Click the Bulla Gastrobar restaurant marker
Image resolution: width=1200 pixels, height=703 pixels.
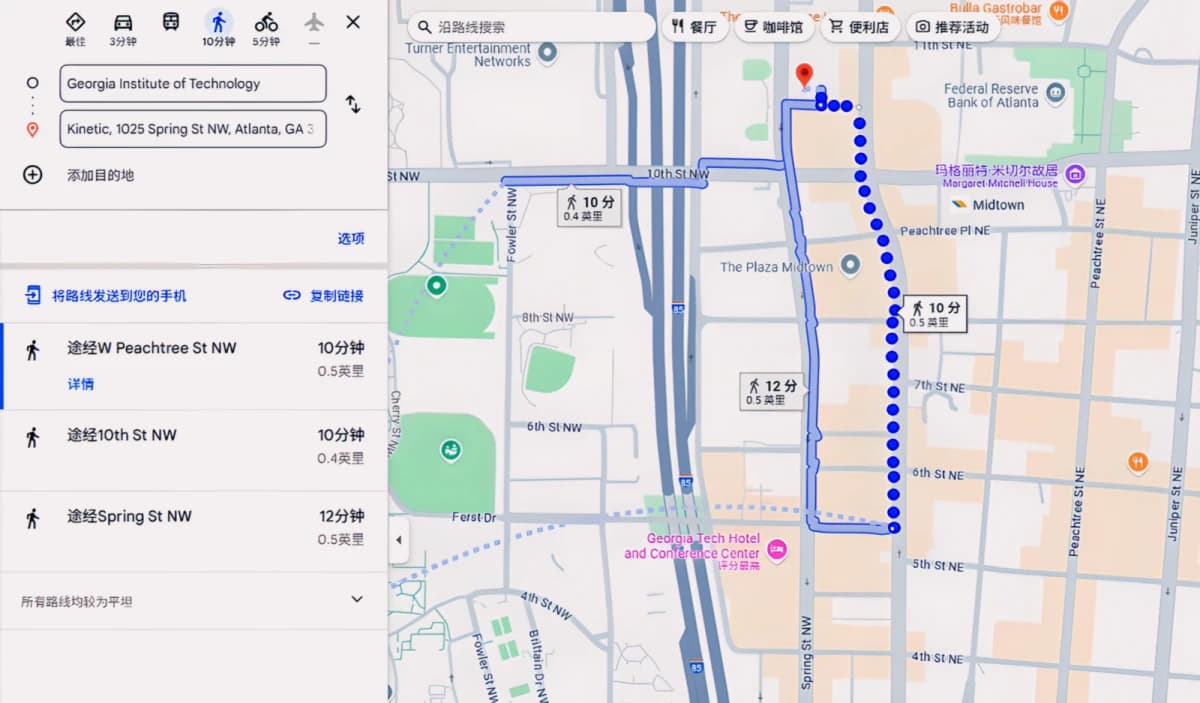pyautogui.click(x=1060, y=9)
